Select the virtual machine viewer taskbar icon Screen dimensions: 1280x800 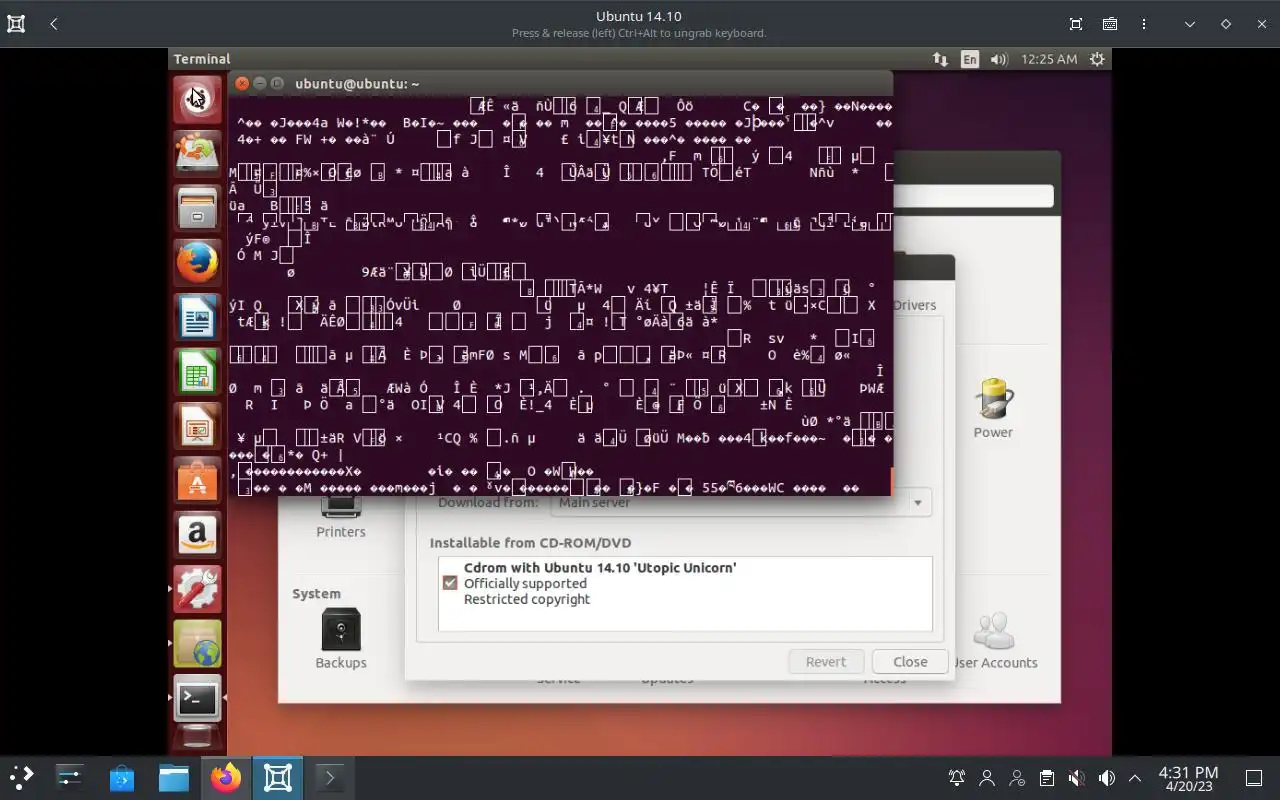[277, 777]
